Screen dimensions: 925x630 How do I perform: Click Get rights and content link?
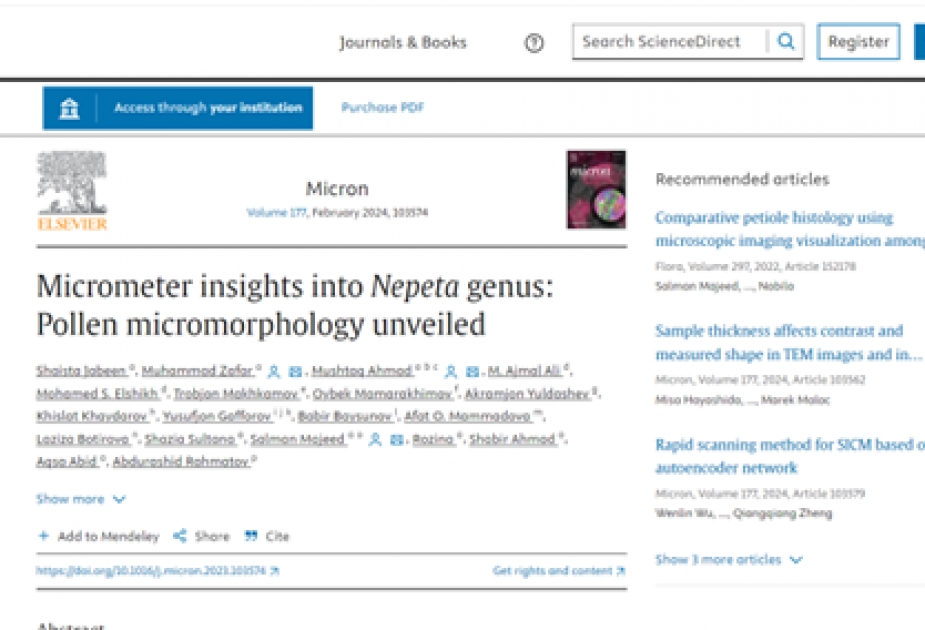point(559,570)
